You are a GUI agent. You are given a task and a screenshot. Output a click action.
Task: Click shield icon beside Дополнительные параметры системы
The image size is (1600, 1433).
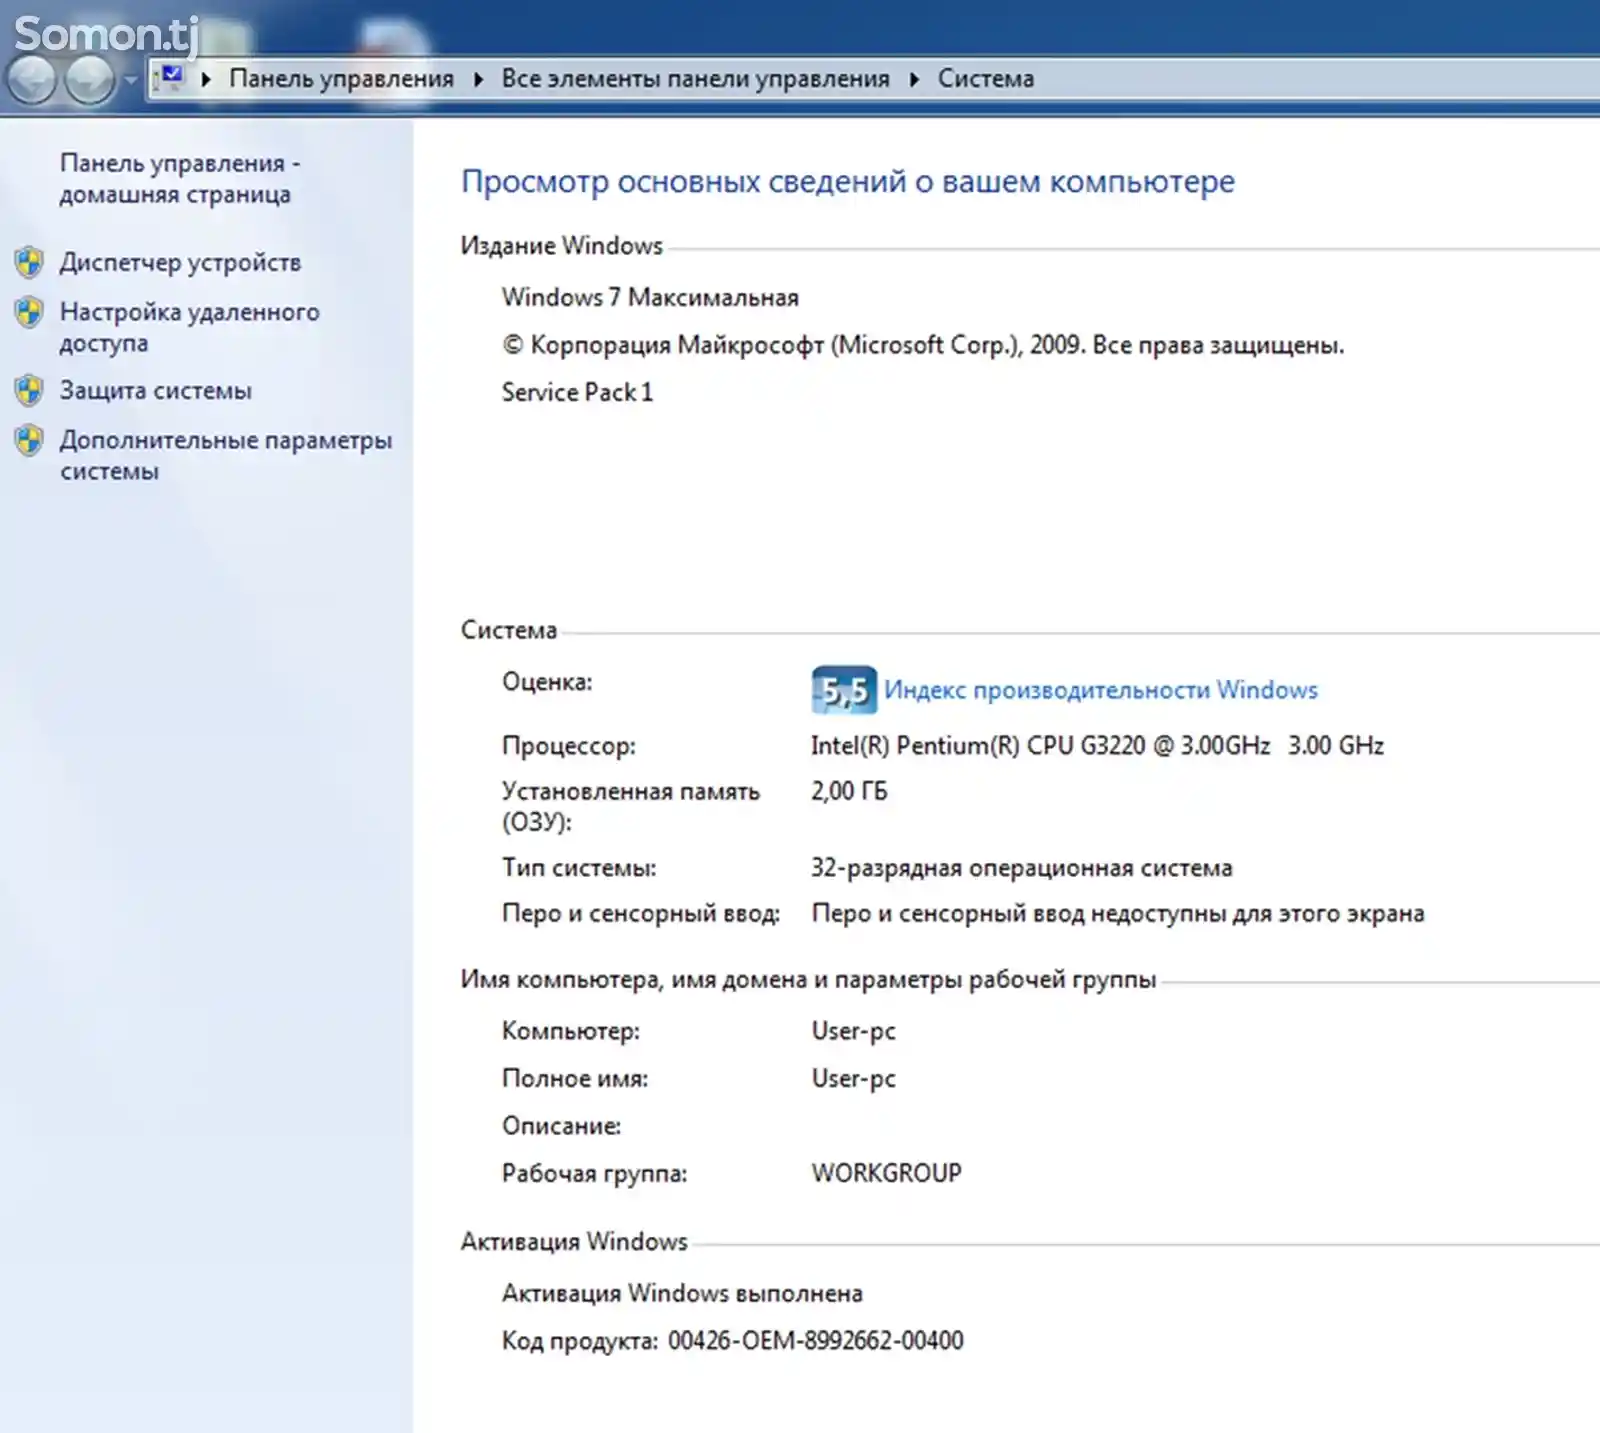click(30, 441)
